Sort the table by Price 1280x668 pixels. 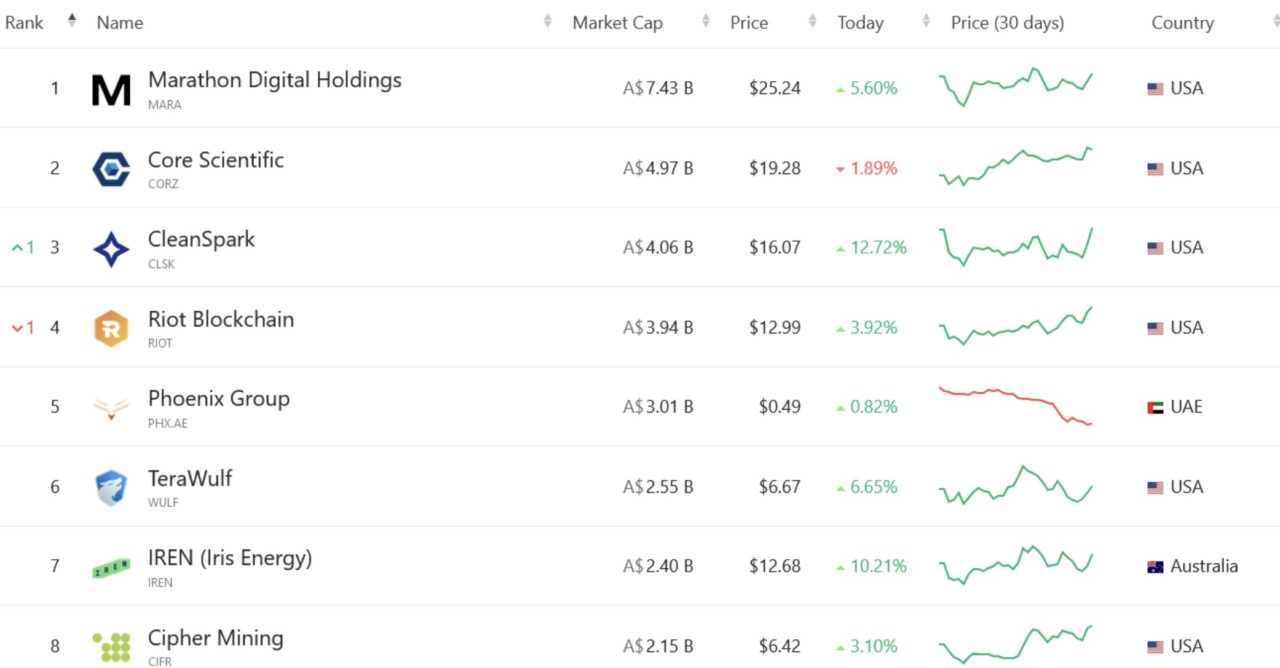[x=812, y=20]
